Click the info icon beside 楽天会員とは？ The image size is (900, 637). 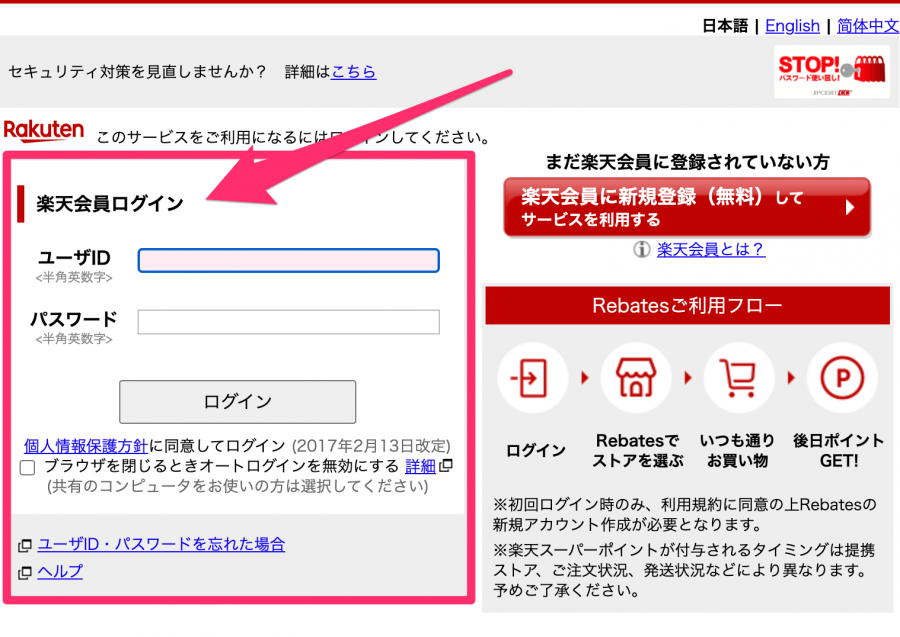tap(642, 249)
